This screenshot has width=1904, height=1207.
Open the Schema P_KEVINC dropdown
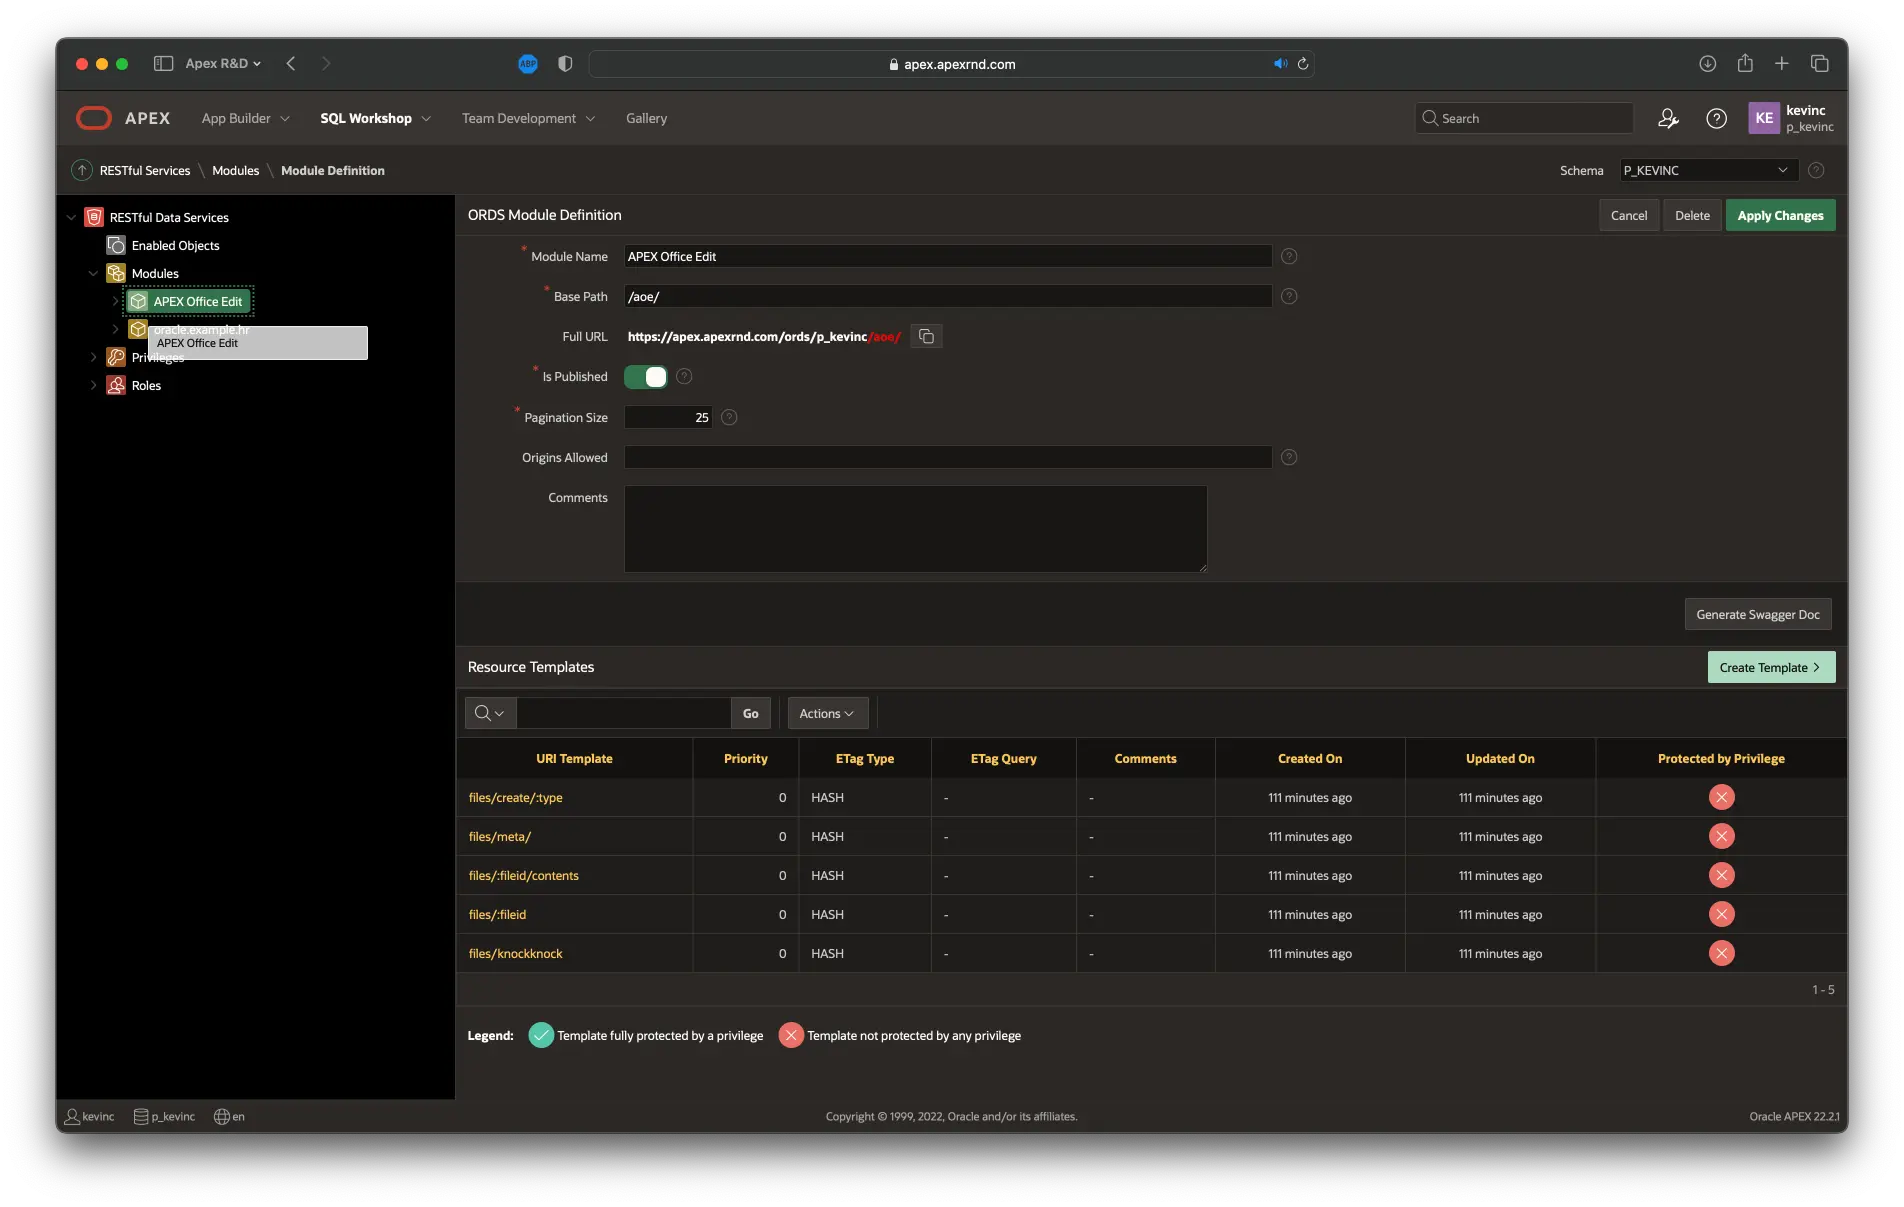coord(1708,170)
